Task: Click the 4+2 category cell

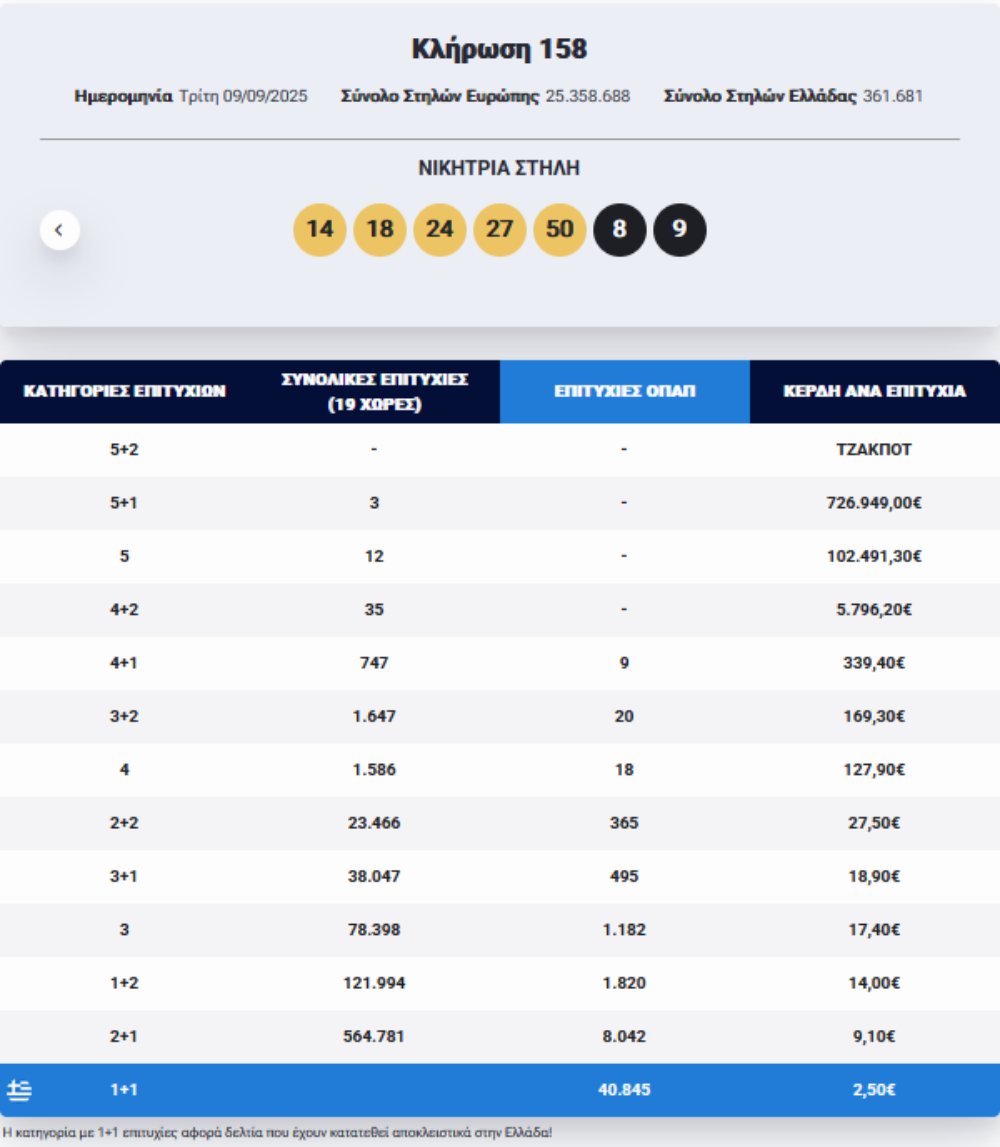Action: tap(124, 610)
